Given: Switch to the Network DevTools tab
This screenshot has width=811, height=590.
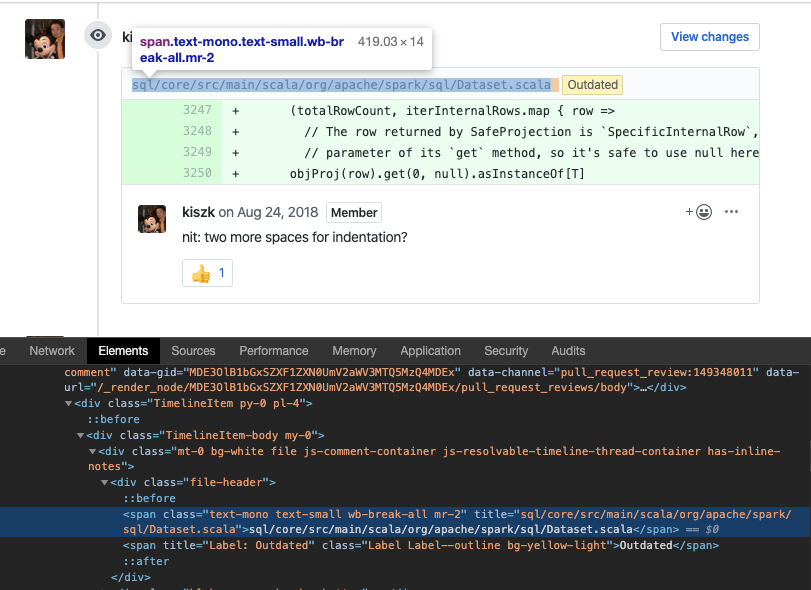Looking at the screenshot, I should tap(52, 351).
